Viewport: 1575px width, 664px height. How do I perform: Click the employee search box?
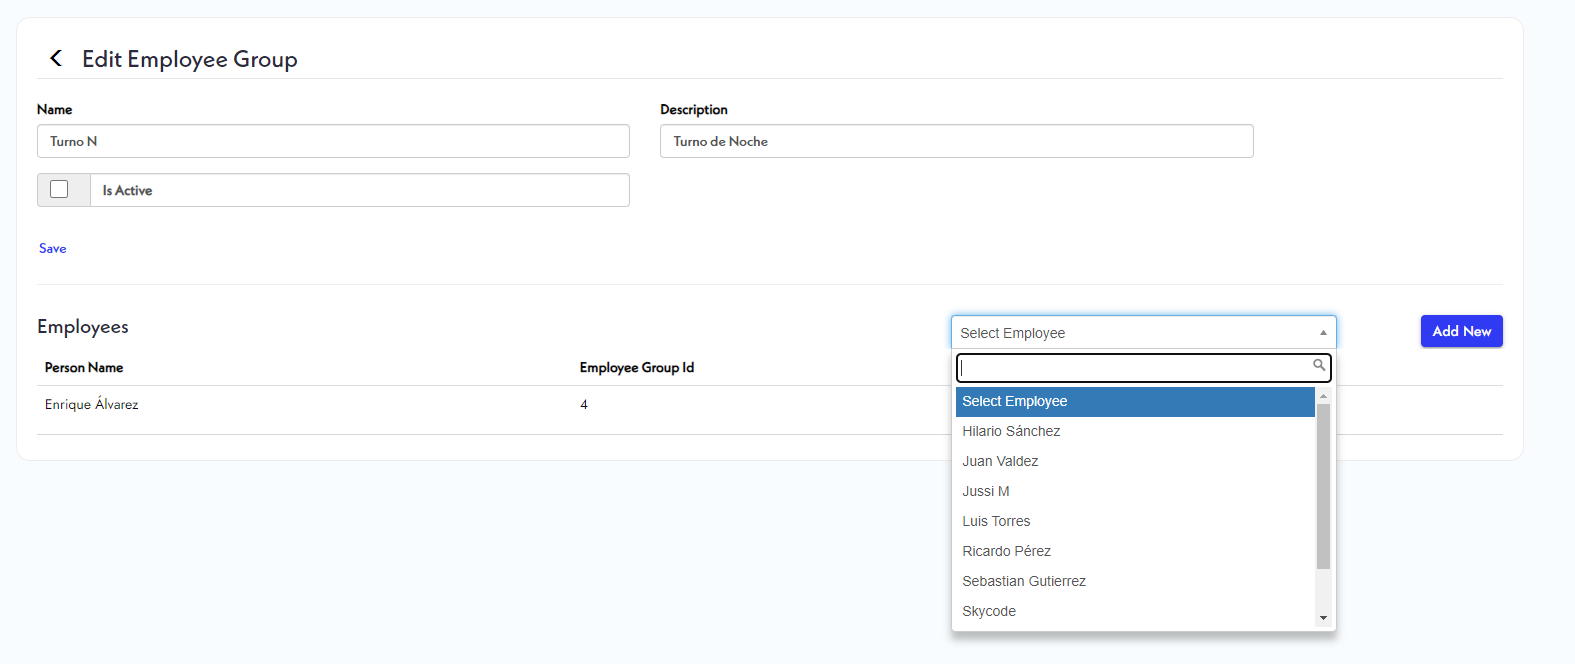[x=1135, y=368]
